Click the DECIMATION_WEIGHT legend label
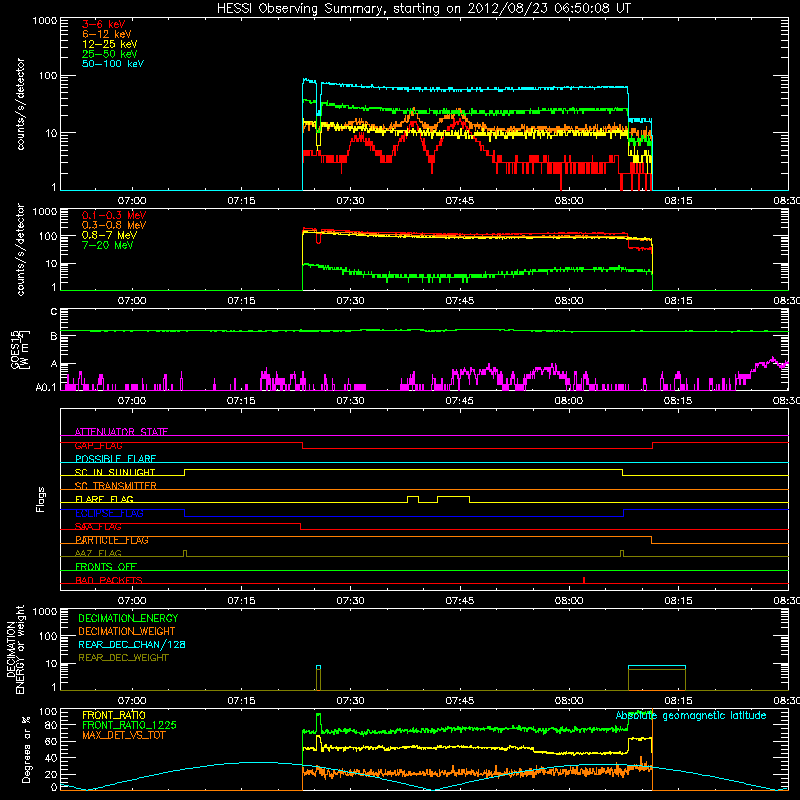This screenshot has width=800, height=800. [127, 631]
